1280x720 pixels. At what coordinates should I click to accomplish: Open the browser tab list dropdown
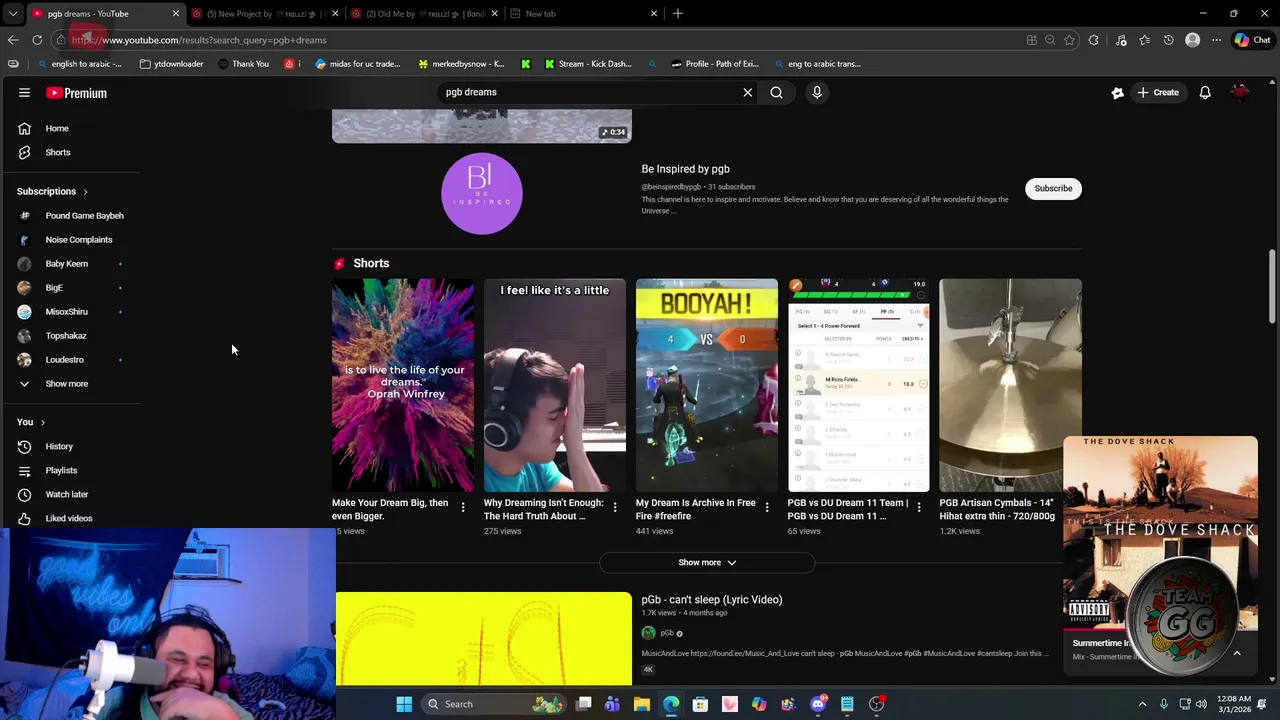pyautogui.click(x=13, y=13)
